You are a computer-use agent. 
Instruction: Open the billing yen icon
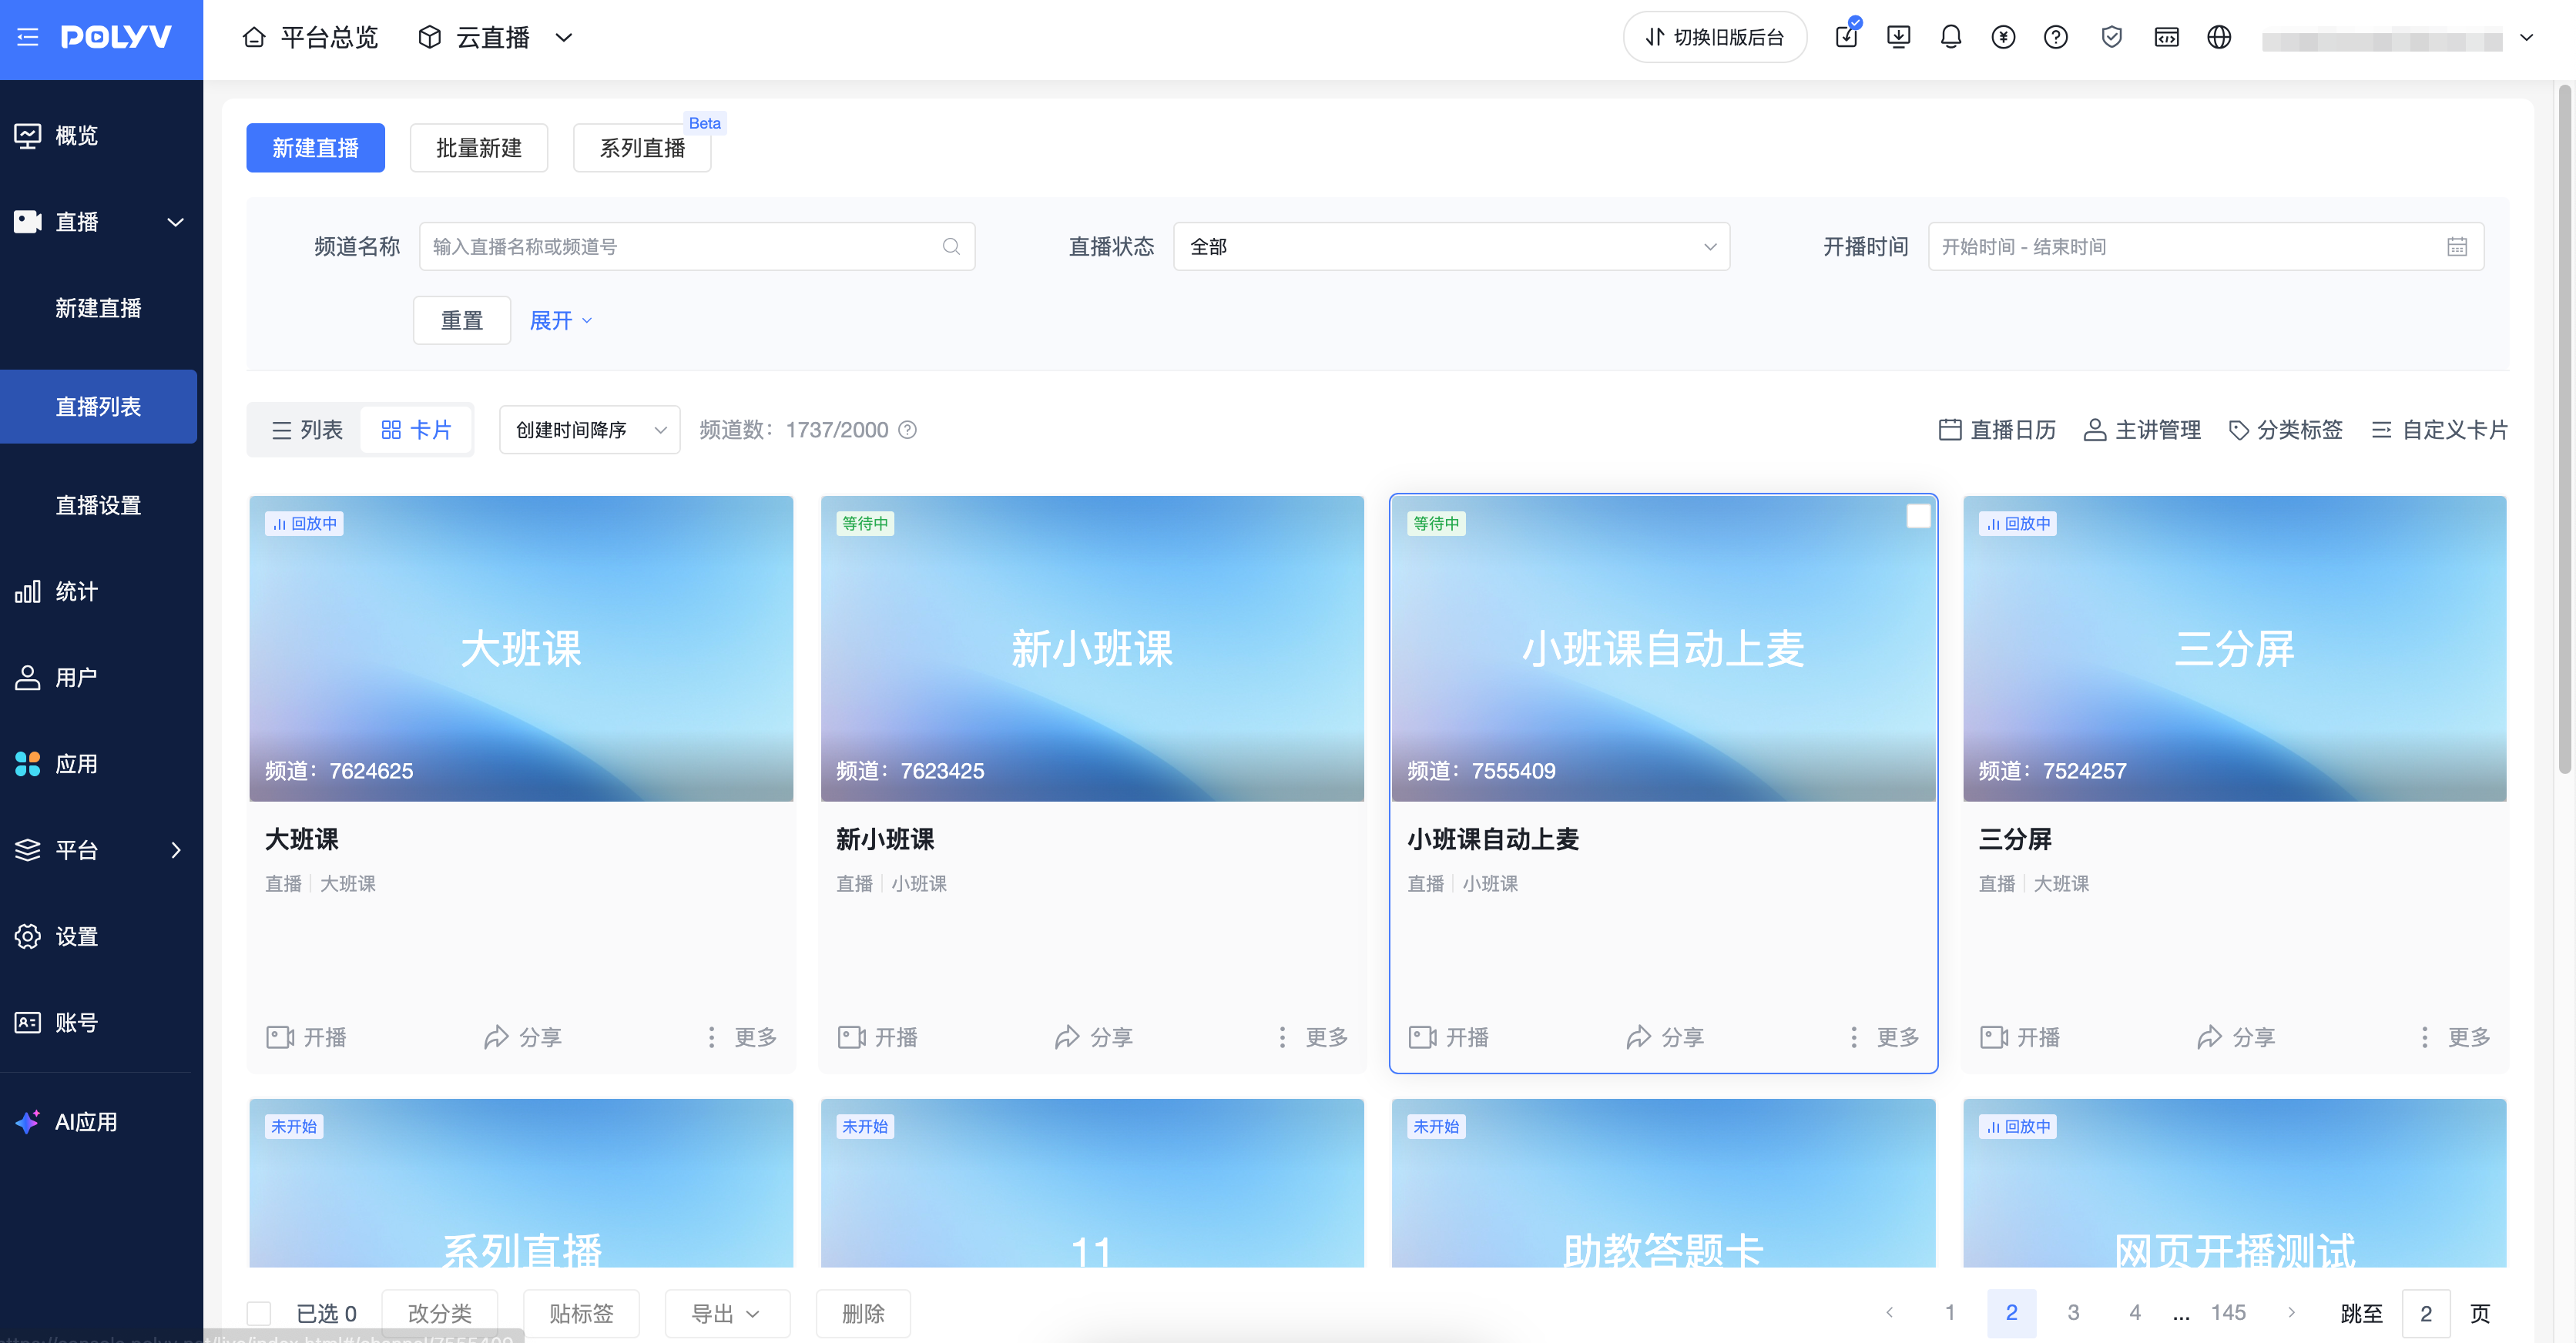2003,37
